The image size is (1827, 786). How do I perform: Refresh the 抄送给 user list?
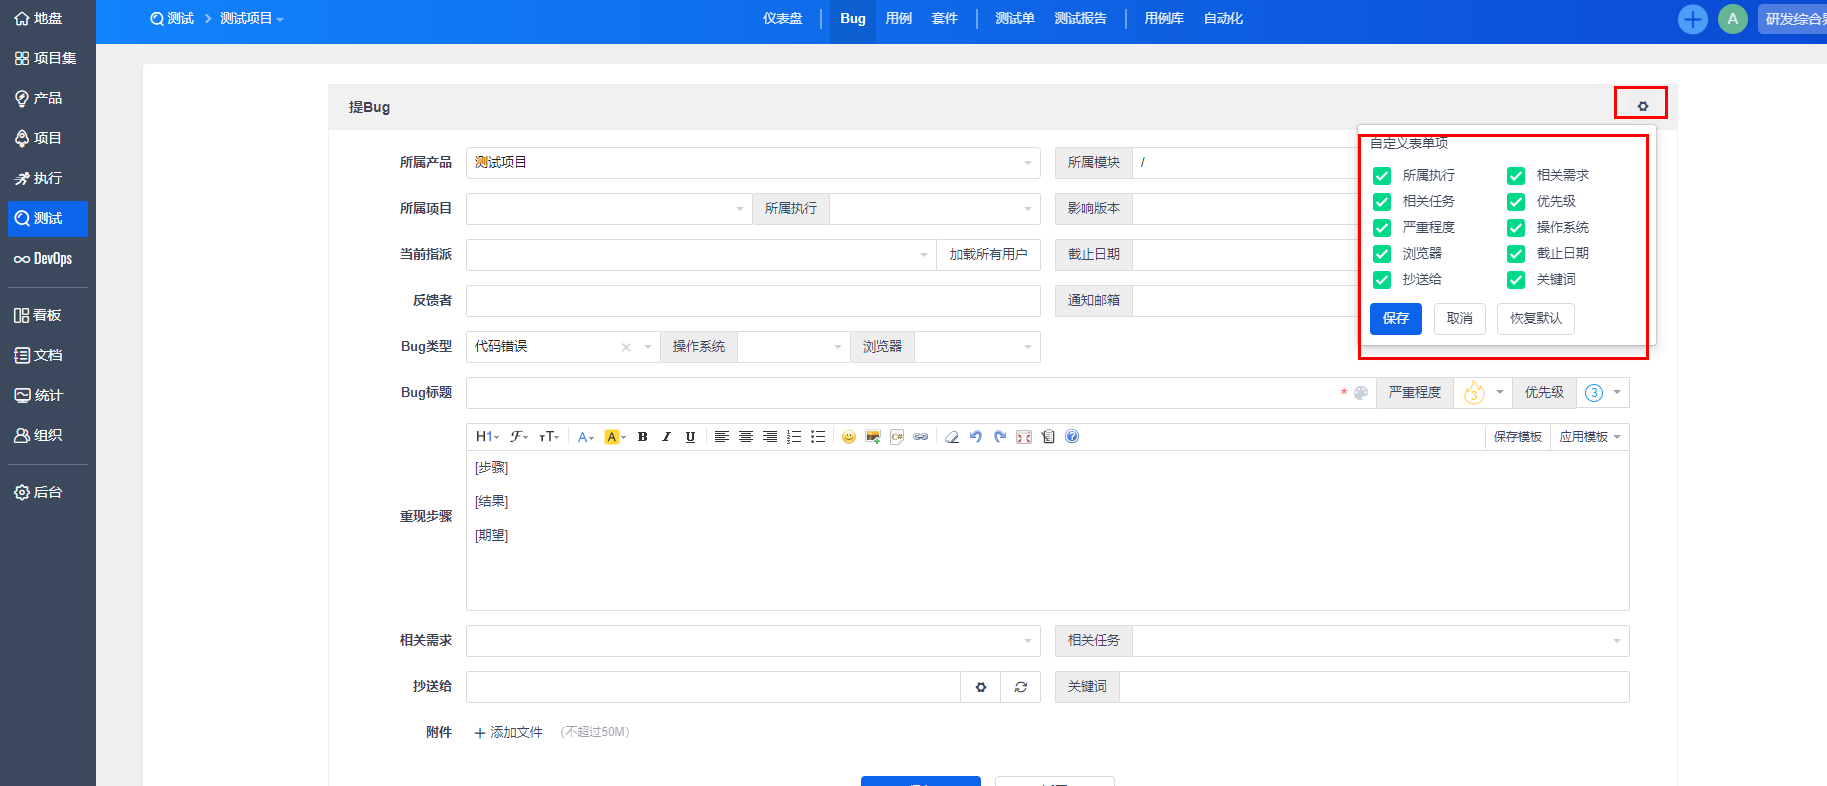(1021, 687)
